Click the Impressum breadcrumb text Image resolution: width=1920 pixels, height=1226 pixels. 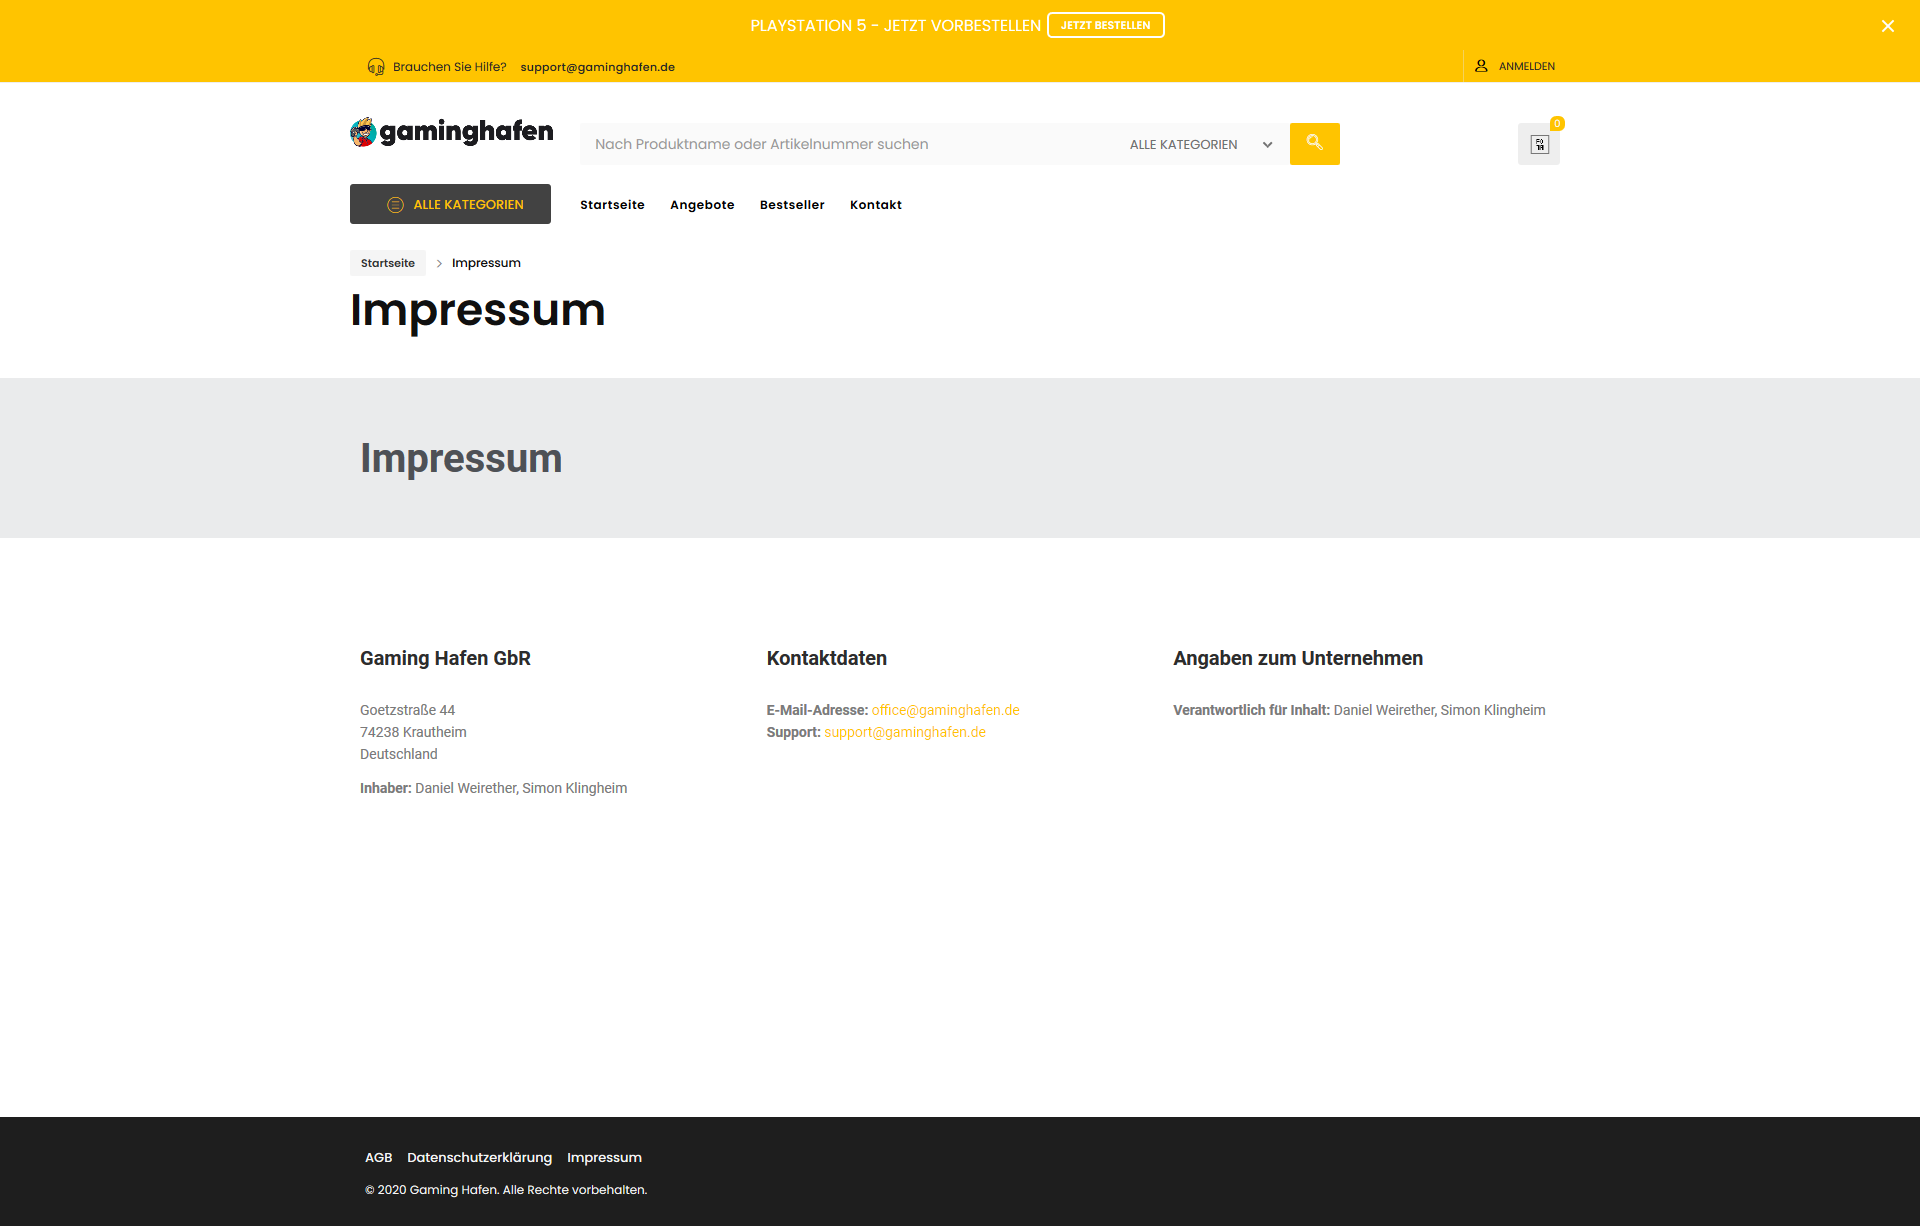pos(486,263)
